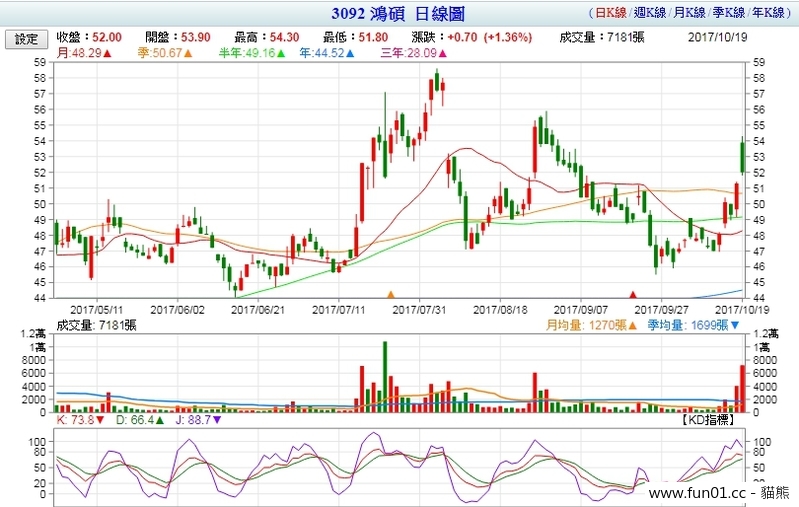Click the tallest green volume bar
Screen dimensions: 799x507
pyautogui.click(x=384, y=376)
